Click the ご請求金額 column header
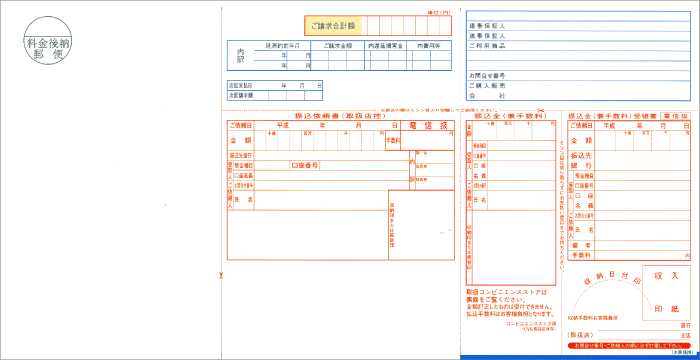The height and width of the screenshot is (360, 700). [x=338, y=46]
